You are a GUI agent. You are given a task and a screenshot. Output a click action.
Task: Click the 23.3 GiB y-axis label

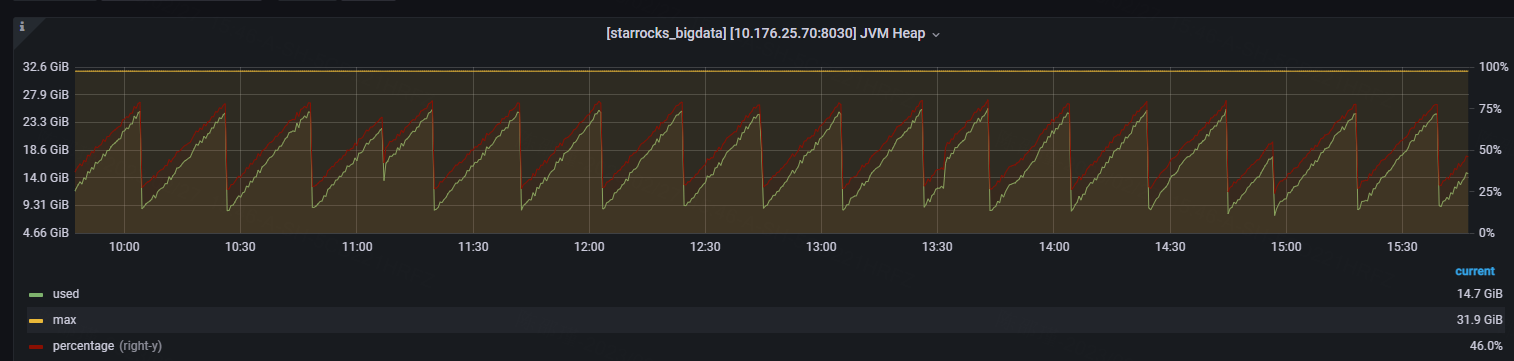point(46,122)
